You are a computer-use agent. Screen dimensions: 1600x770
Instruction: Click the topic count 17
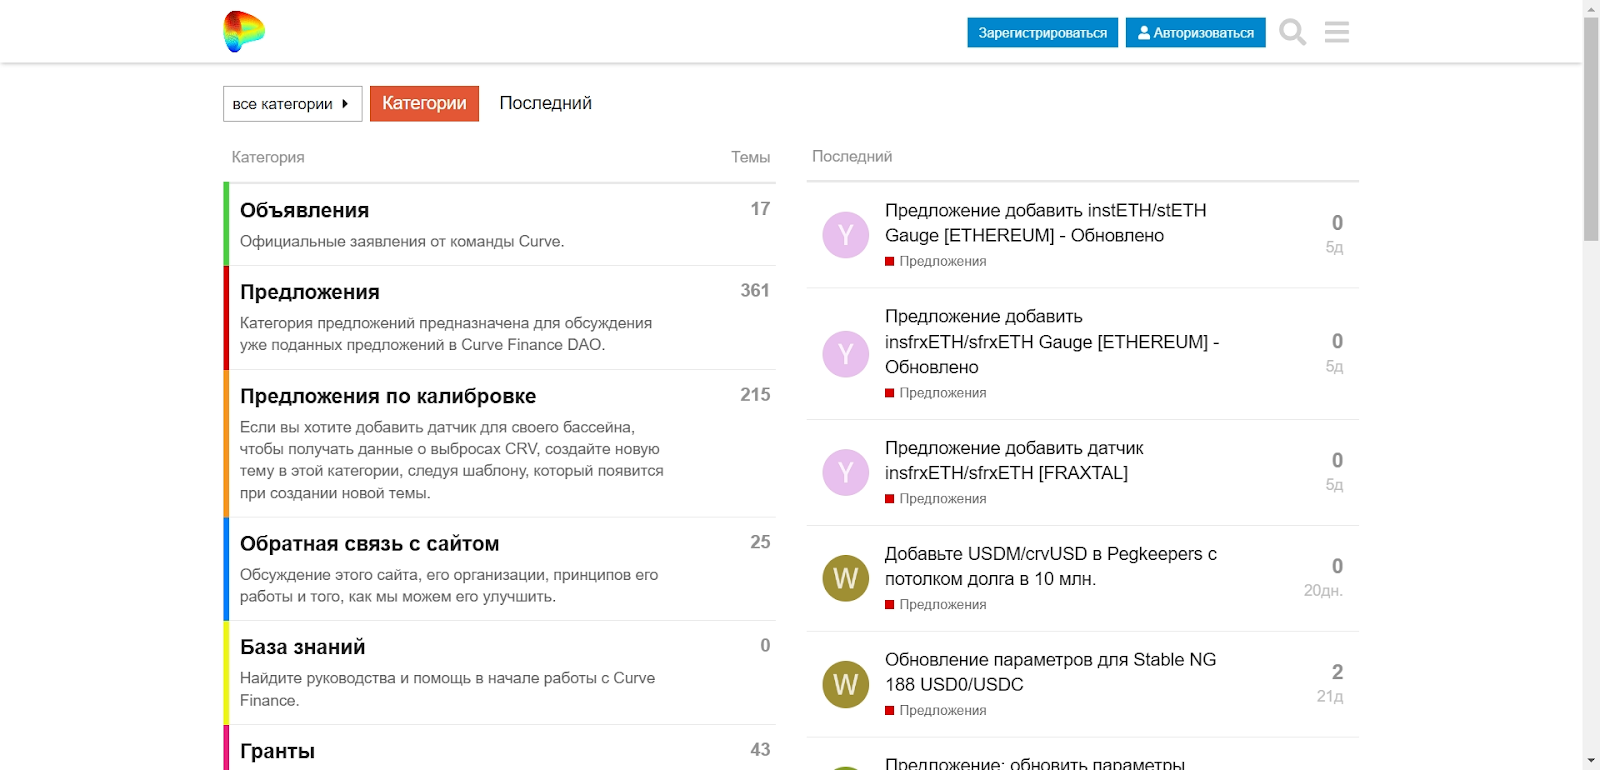(760, 209)
